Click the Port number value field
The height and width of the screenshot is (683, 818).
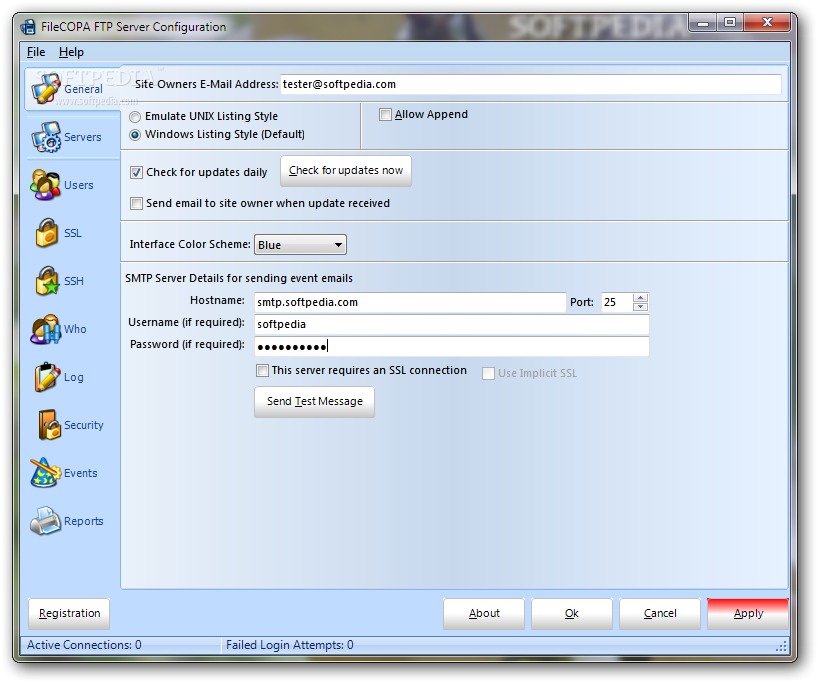(617, 303)
